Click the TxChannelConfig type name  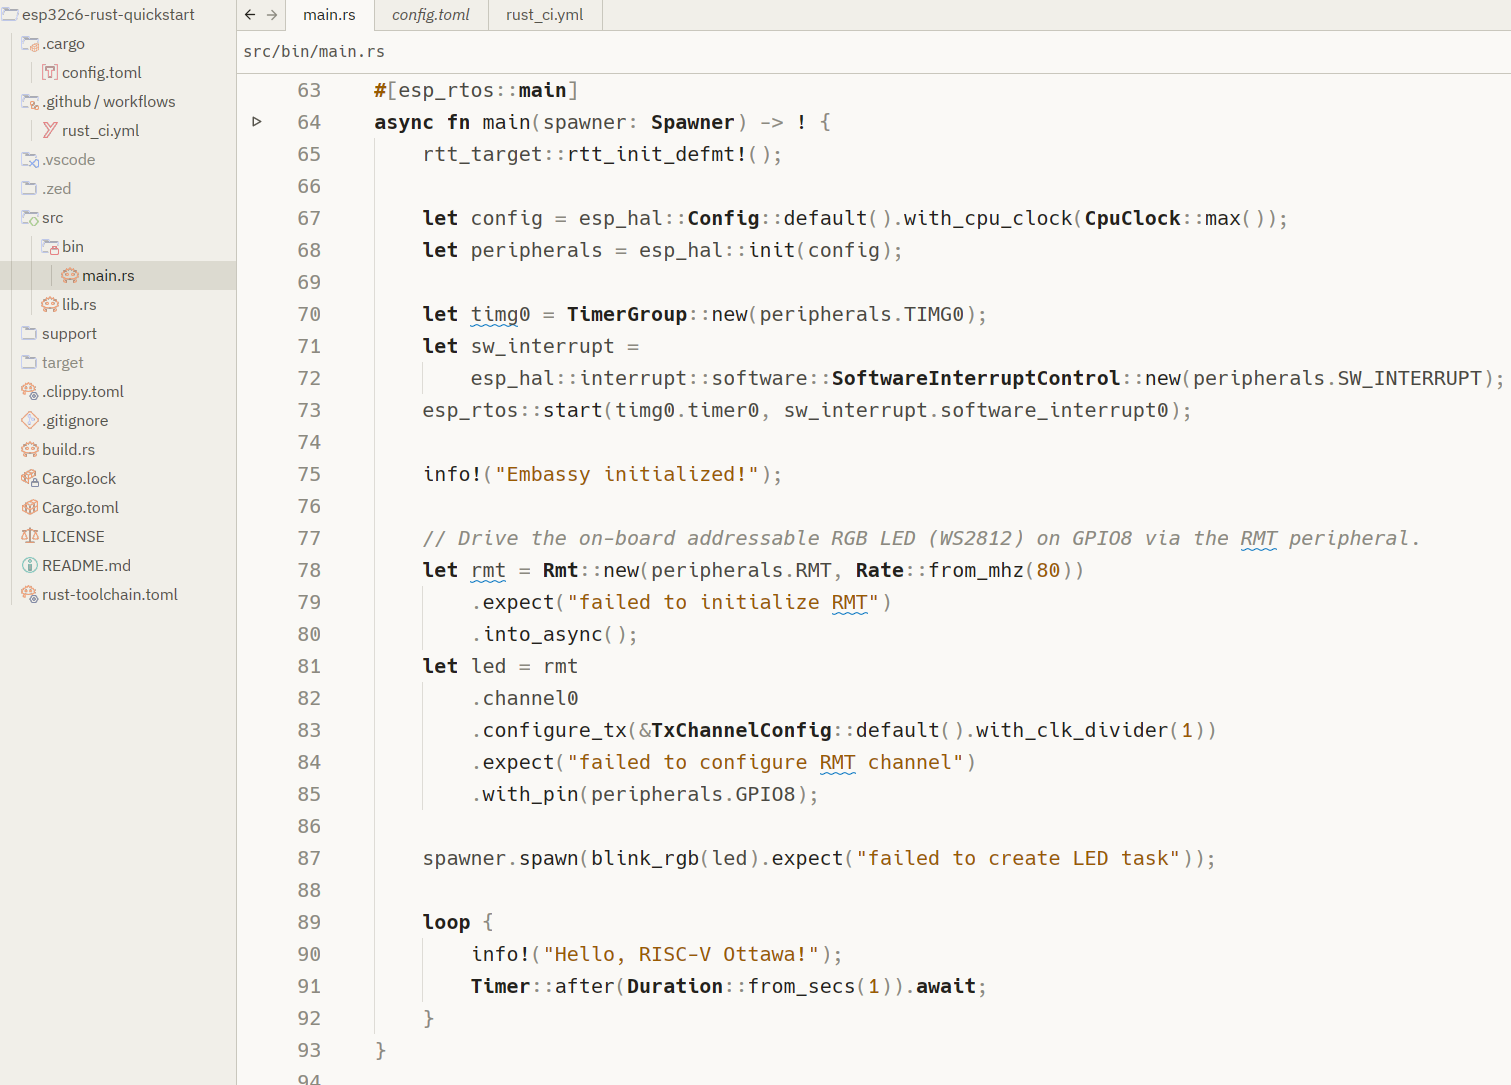pos(742,730)
